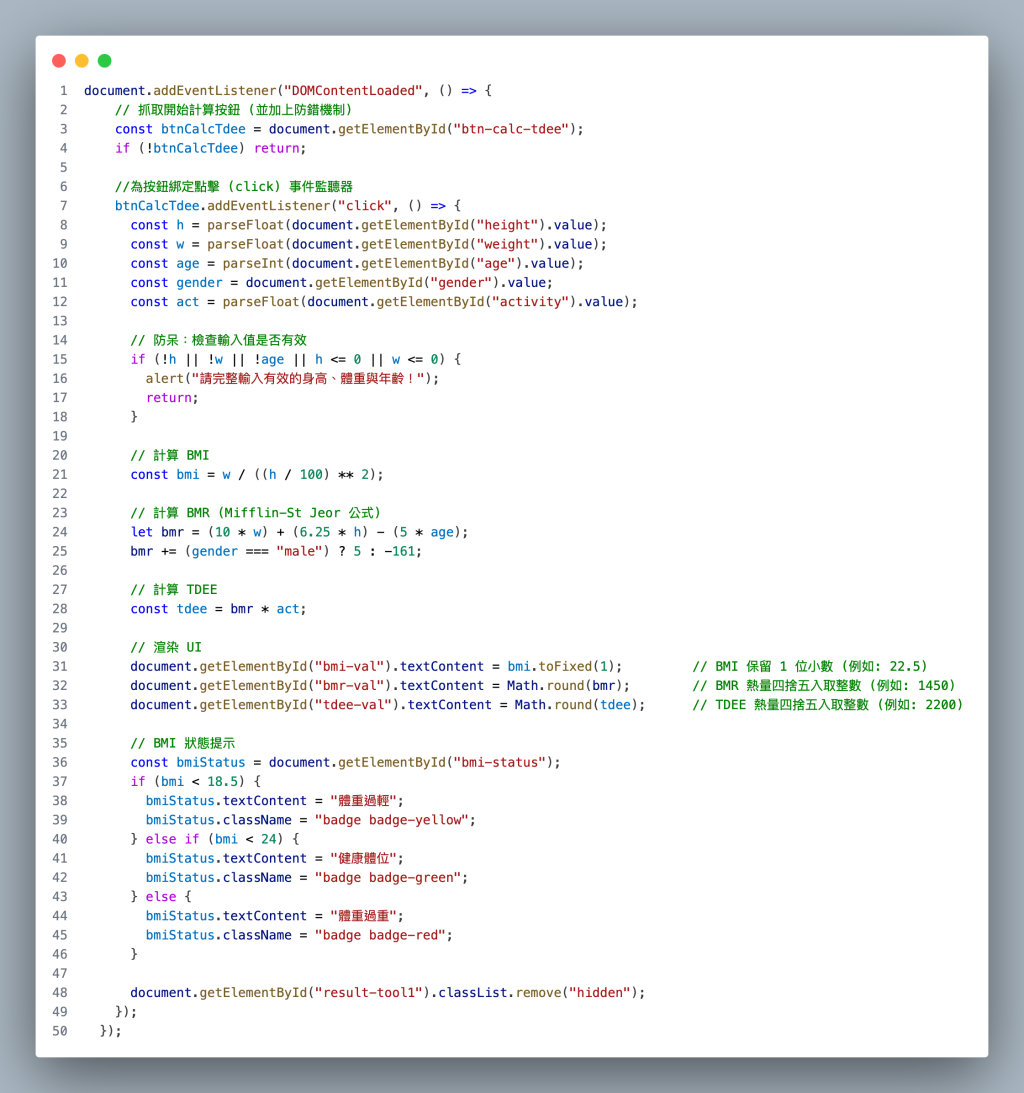1024x1093 pixels.
Task: Click the "體重過輕" string
Action: (x=365, y=801)
